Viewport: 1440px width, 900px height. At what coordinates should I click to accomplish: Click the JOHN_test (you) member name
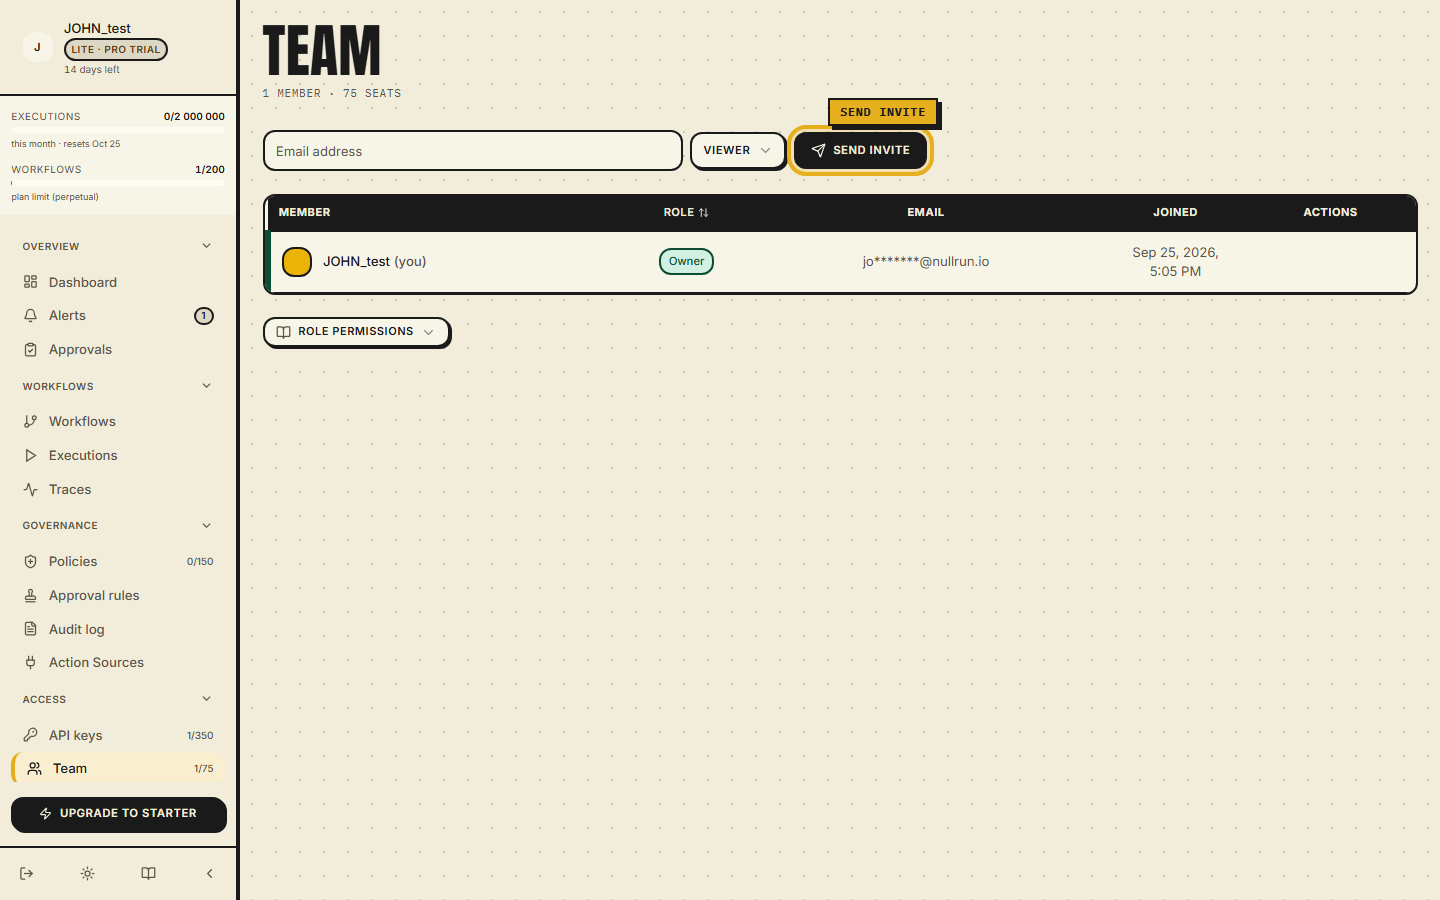[x=374, y=262]
